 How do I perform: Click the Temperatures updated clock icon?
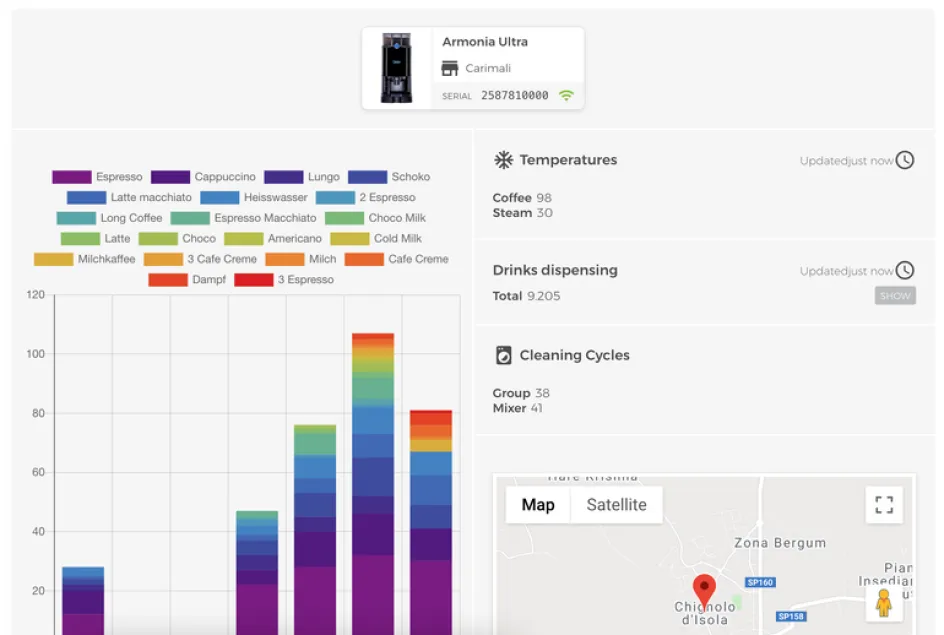point(904,160)
